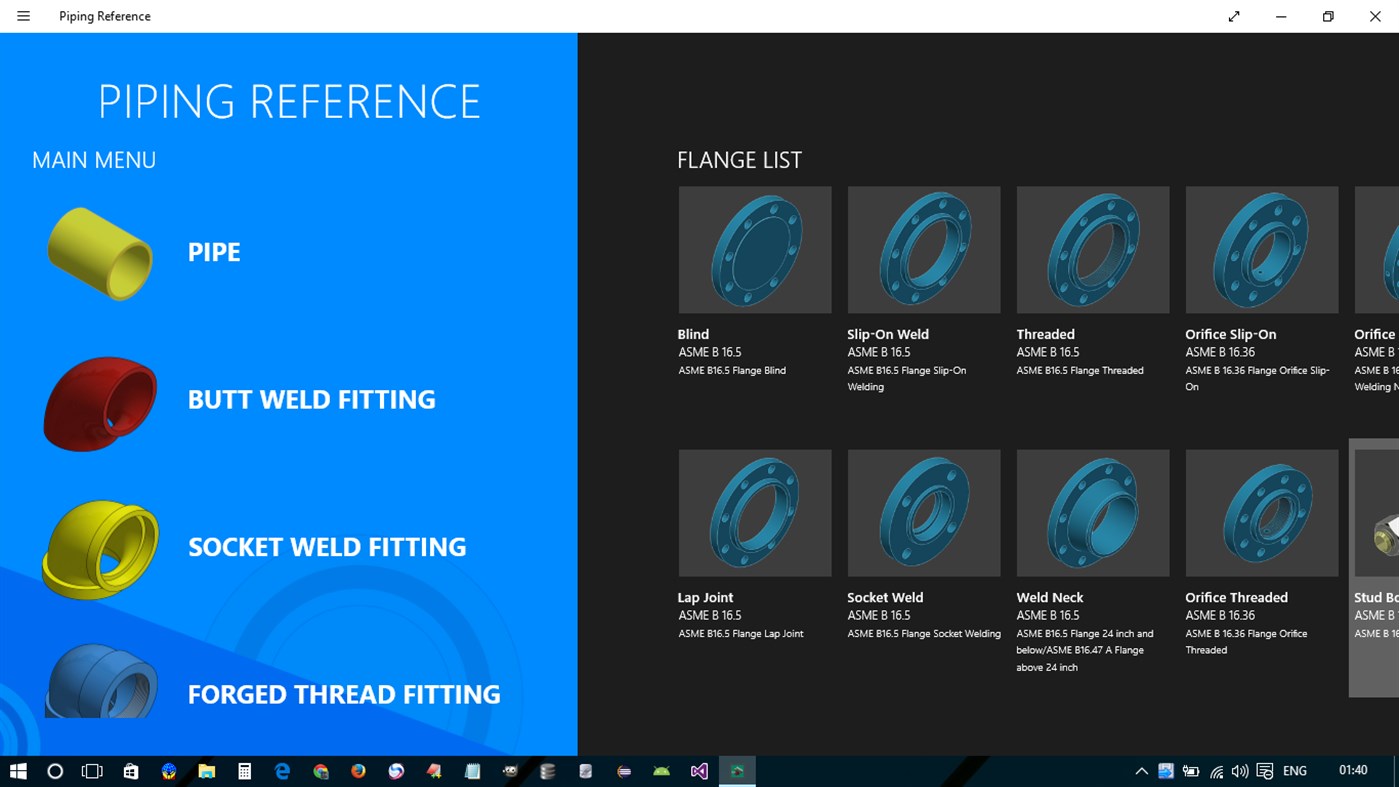The height and width of the screenshot is (787, 1399).
Task: Enter full screen with the expand arrows icon
Action: click(x=1233, y=16)
